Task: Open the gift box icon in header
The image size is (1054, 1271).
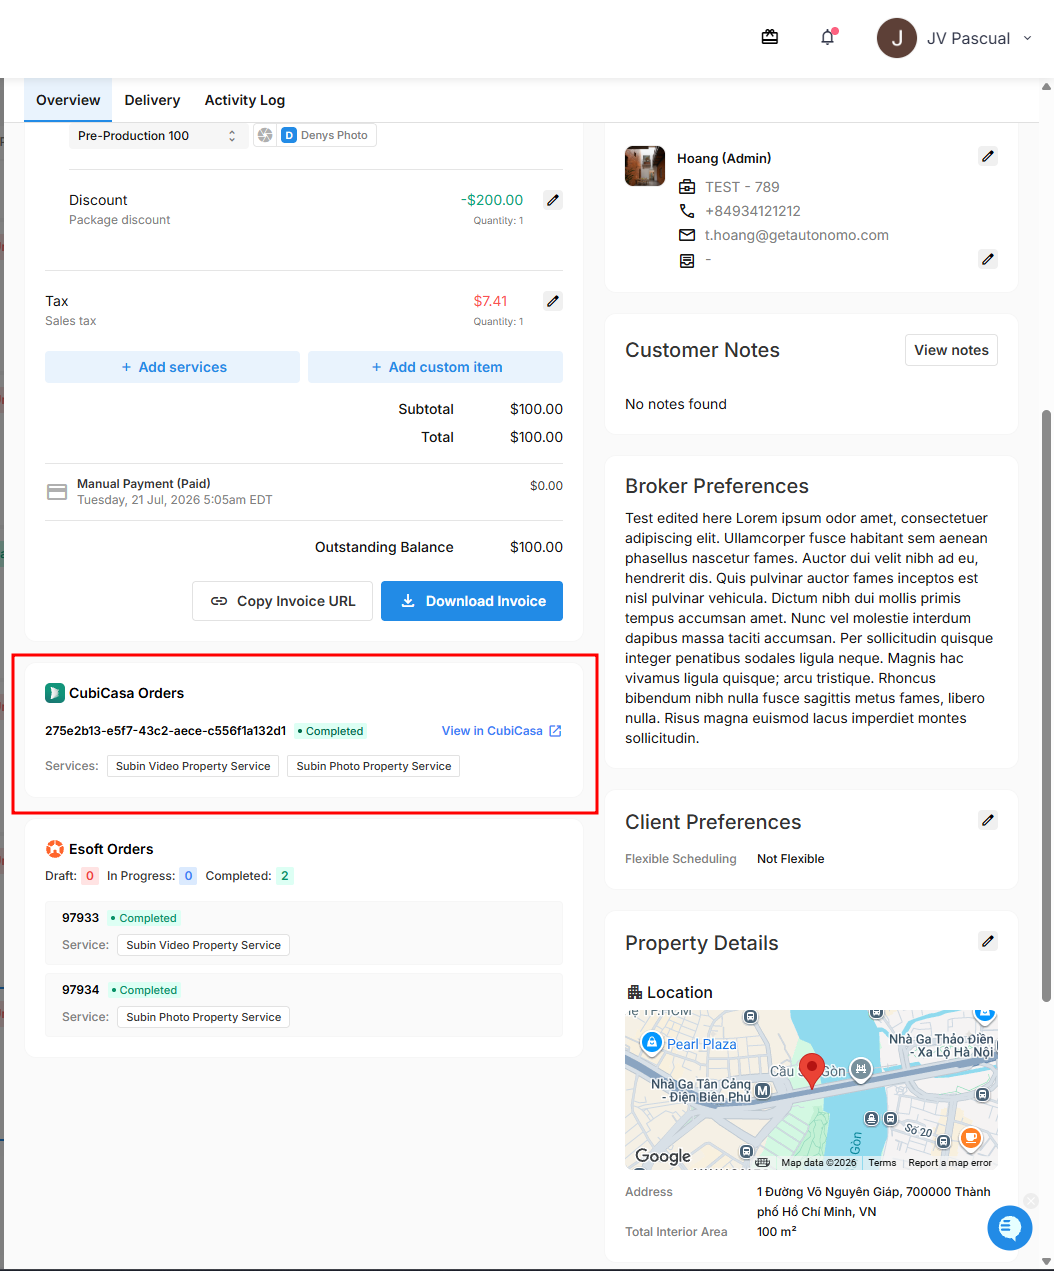Action: [x=770, y=38]
